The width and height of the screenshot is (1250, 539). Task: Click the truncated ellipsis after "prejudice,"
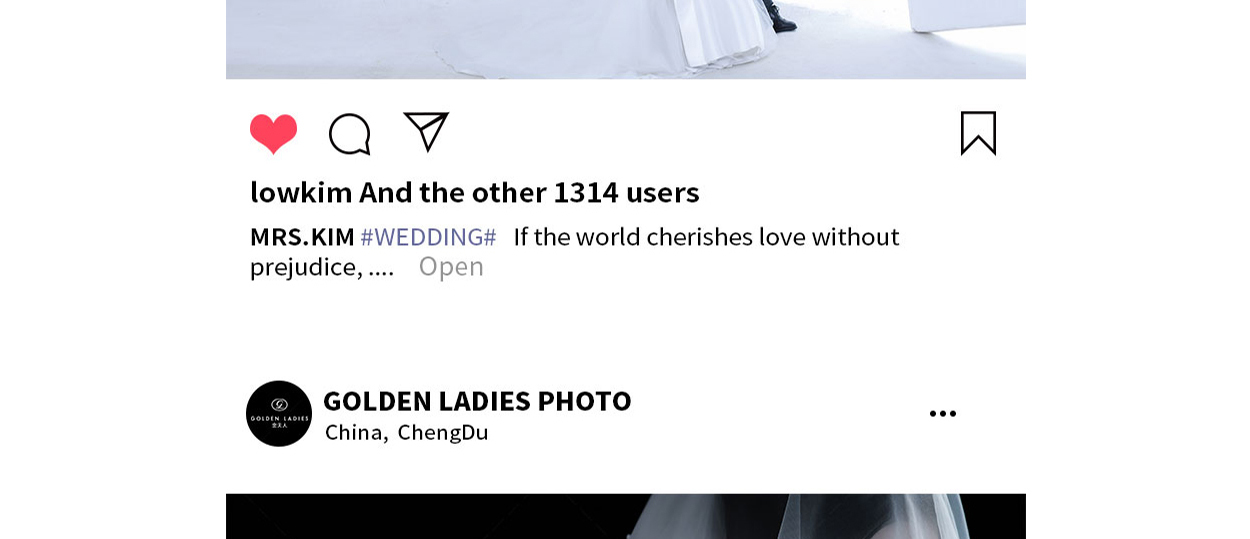381,268
